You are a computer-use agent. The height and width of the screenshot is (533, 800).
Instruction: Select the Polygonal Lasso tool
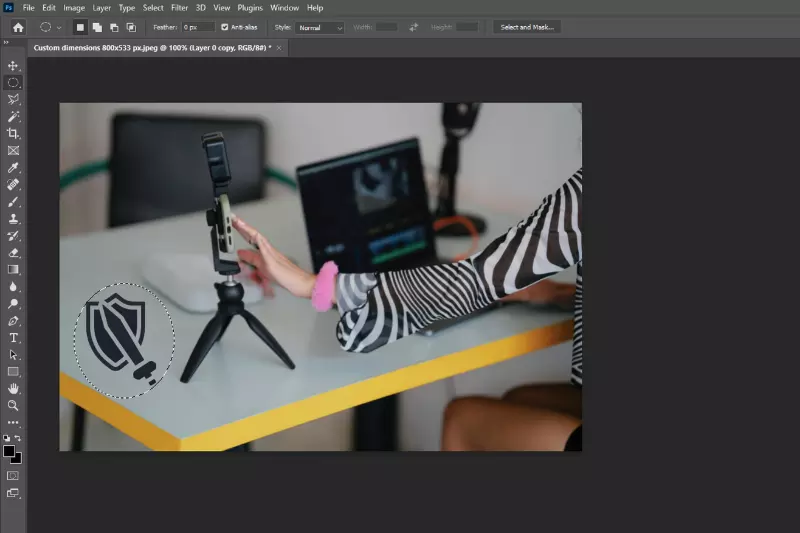point(13,99)
